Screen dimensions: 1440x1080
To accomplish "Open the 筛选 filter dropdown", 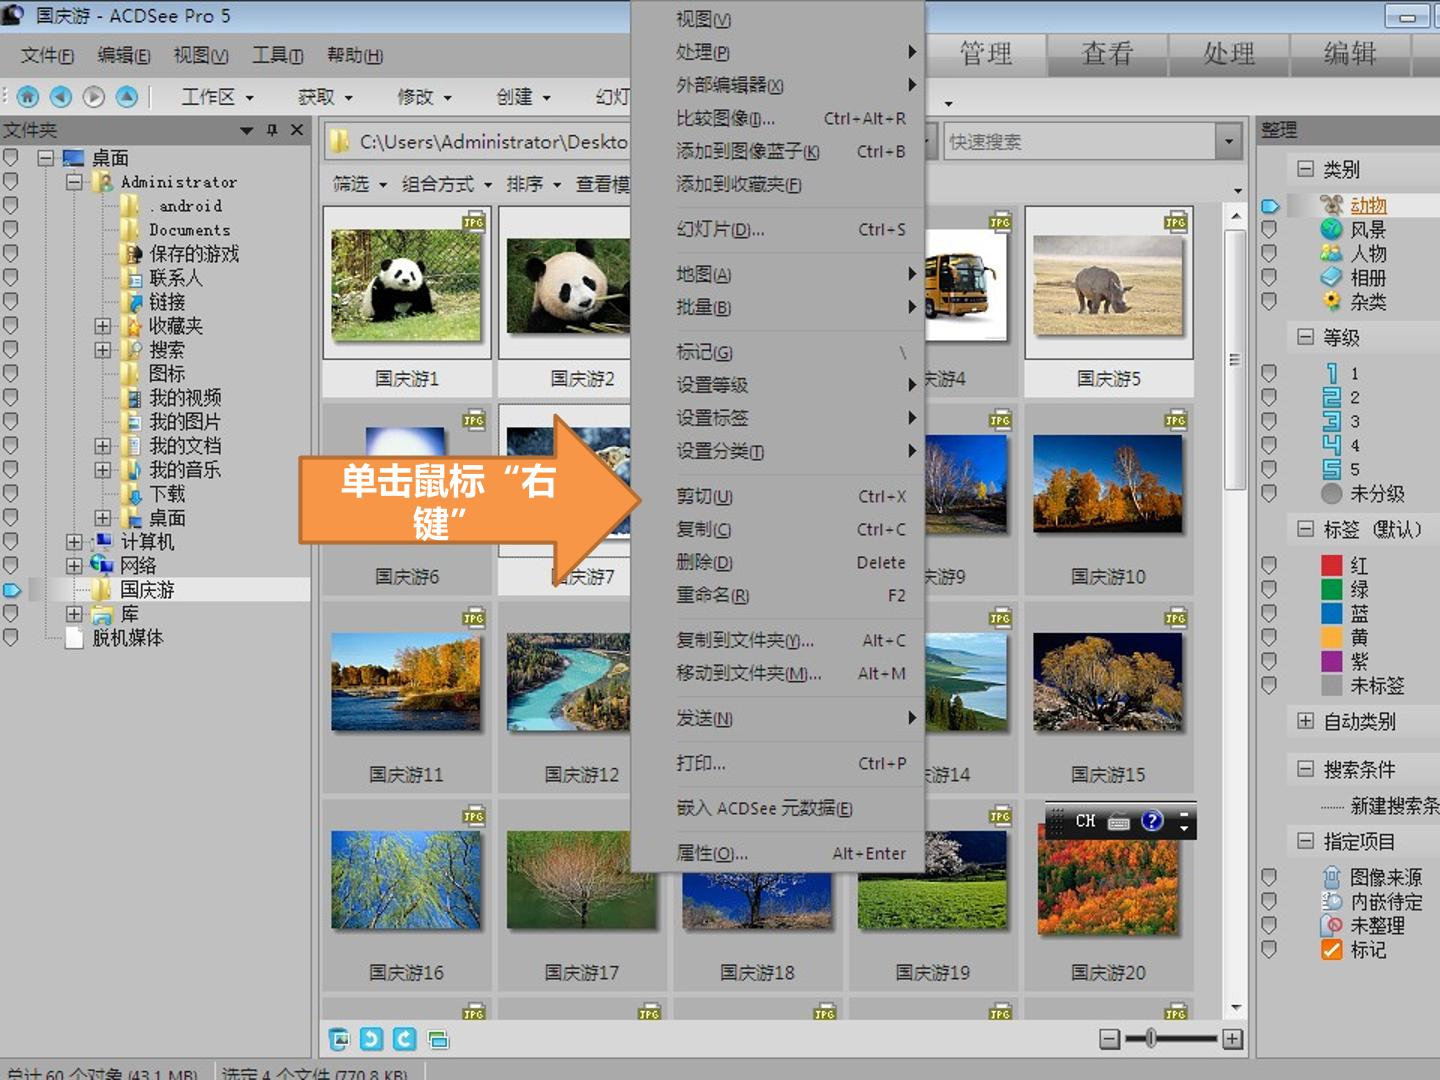I will (360, 184).
